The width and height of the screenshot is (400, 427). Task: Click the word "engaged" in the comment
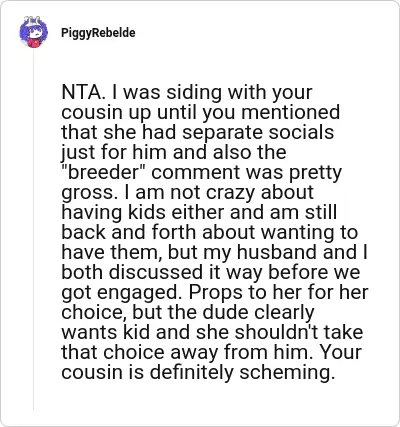tap(139, 293)
